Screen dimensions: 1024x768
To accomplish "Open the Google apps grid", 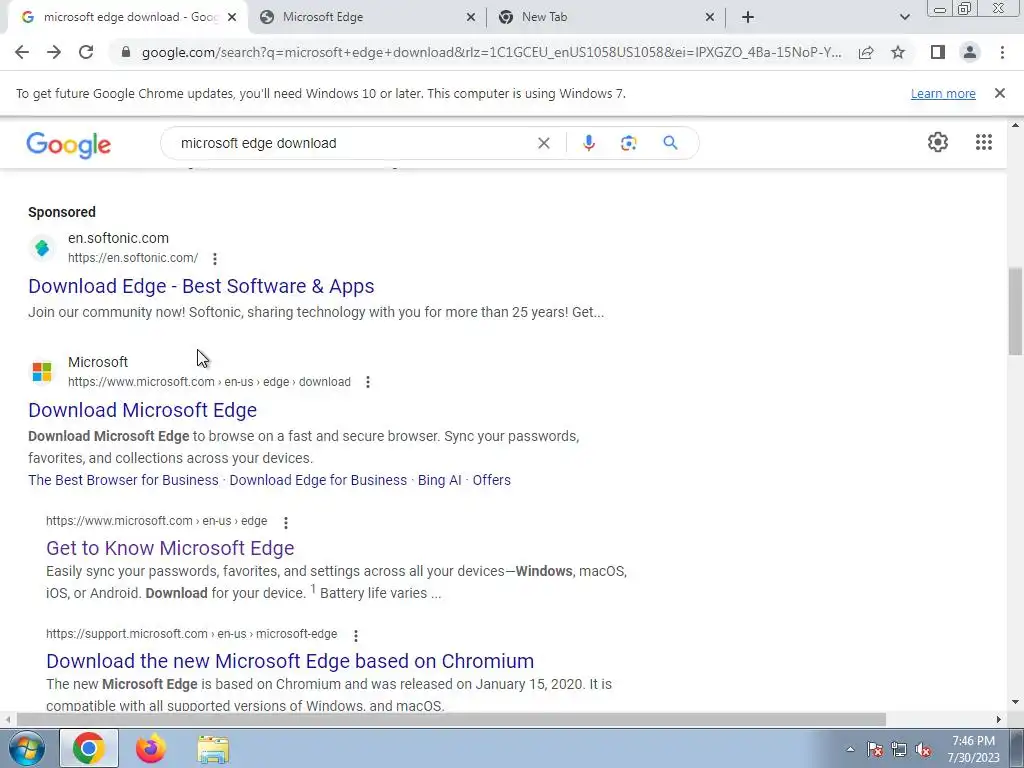I will pos(984,142).
